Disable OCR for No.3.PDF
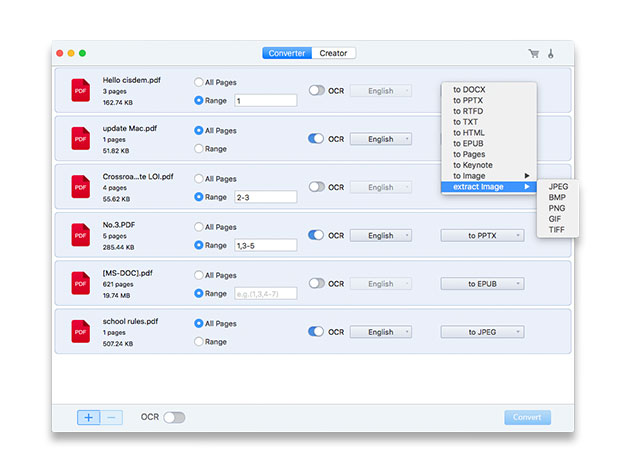 click(316, 235)
